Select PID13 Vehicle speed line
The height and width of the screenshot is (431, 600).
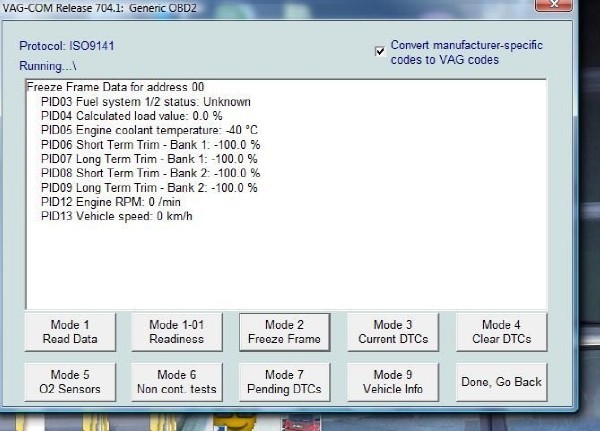pyautogui.click(x=117, y=216)
